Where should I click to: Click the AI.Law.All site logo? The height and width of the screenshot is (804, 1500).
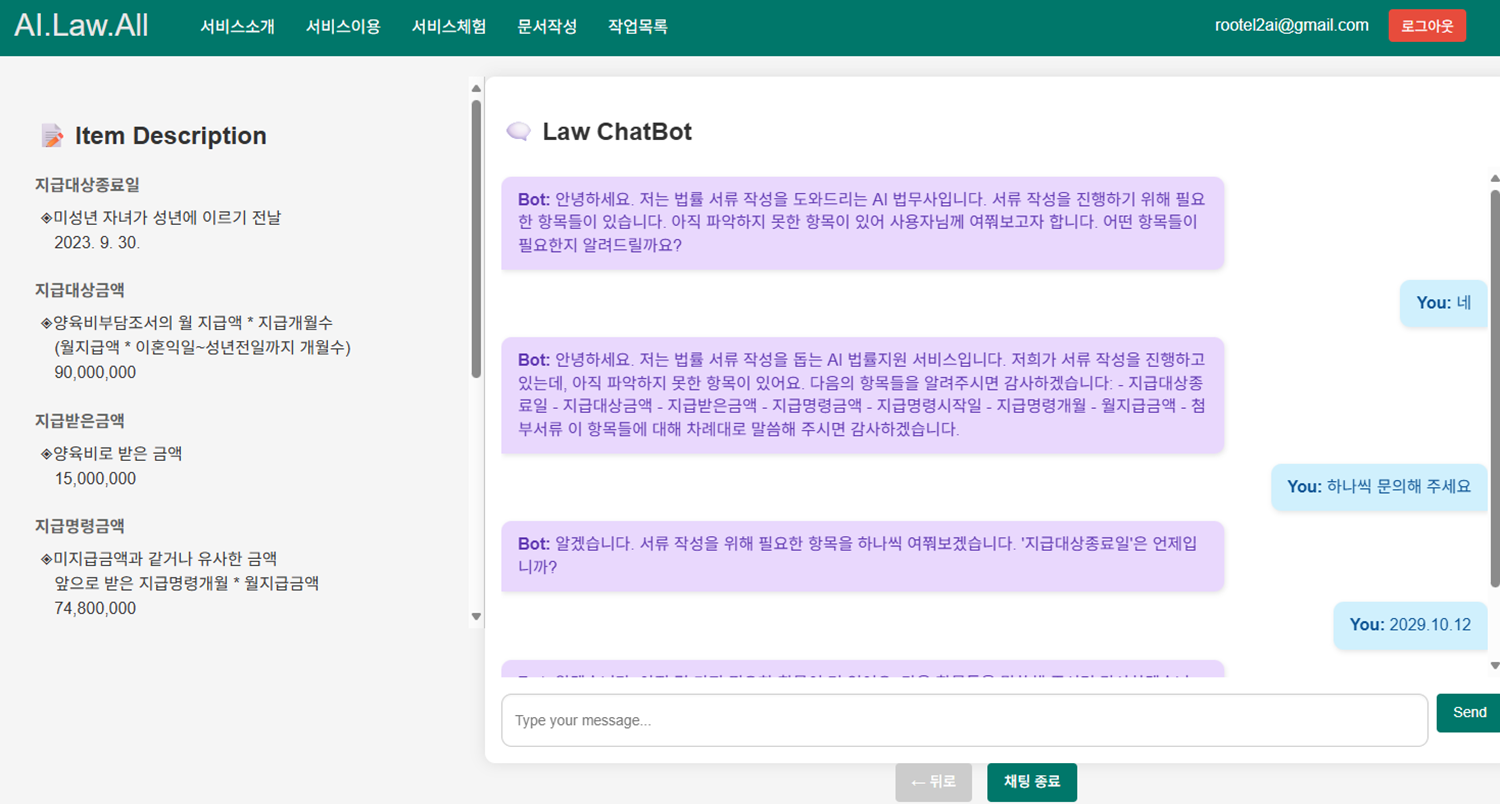click(81, 26)
